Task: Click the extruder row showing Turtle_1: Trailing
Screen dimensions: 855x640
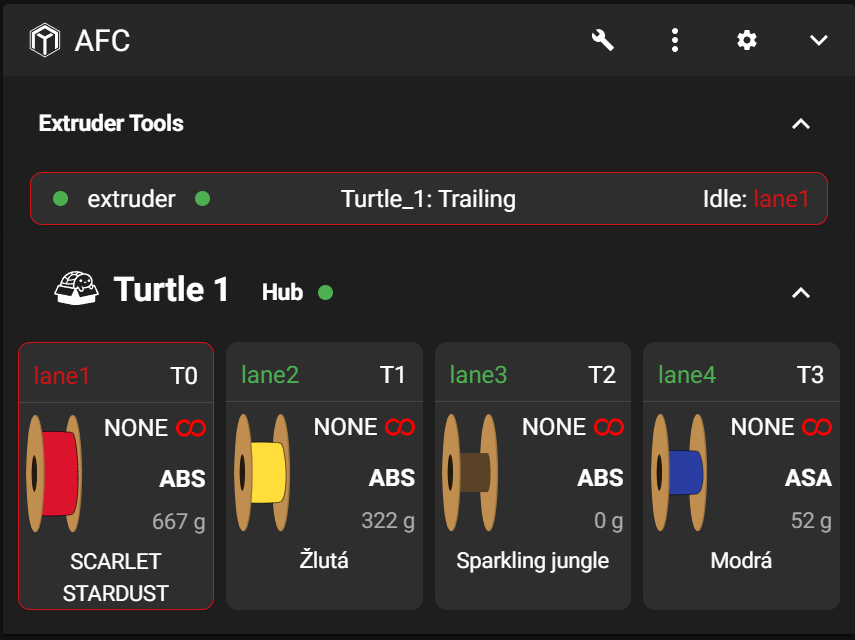Action: point(428,199)
